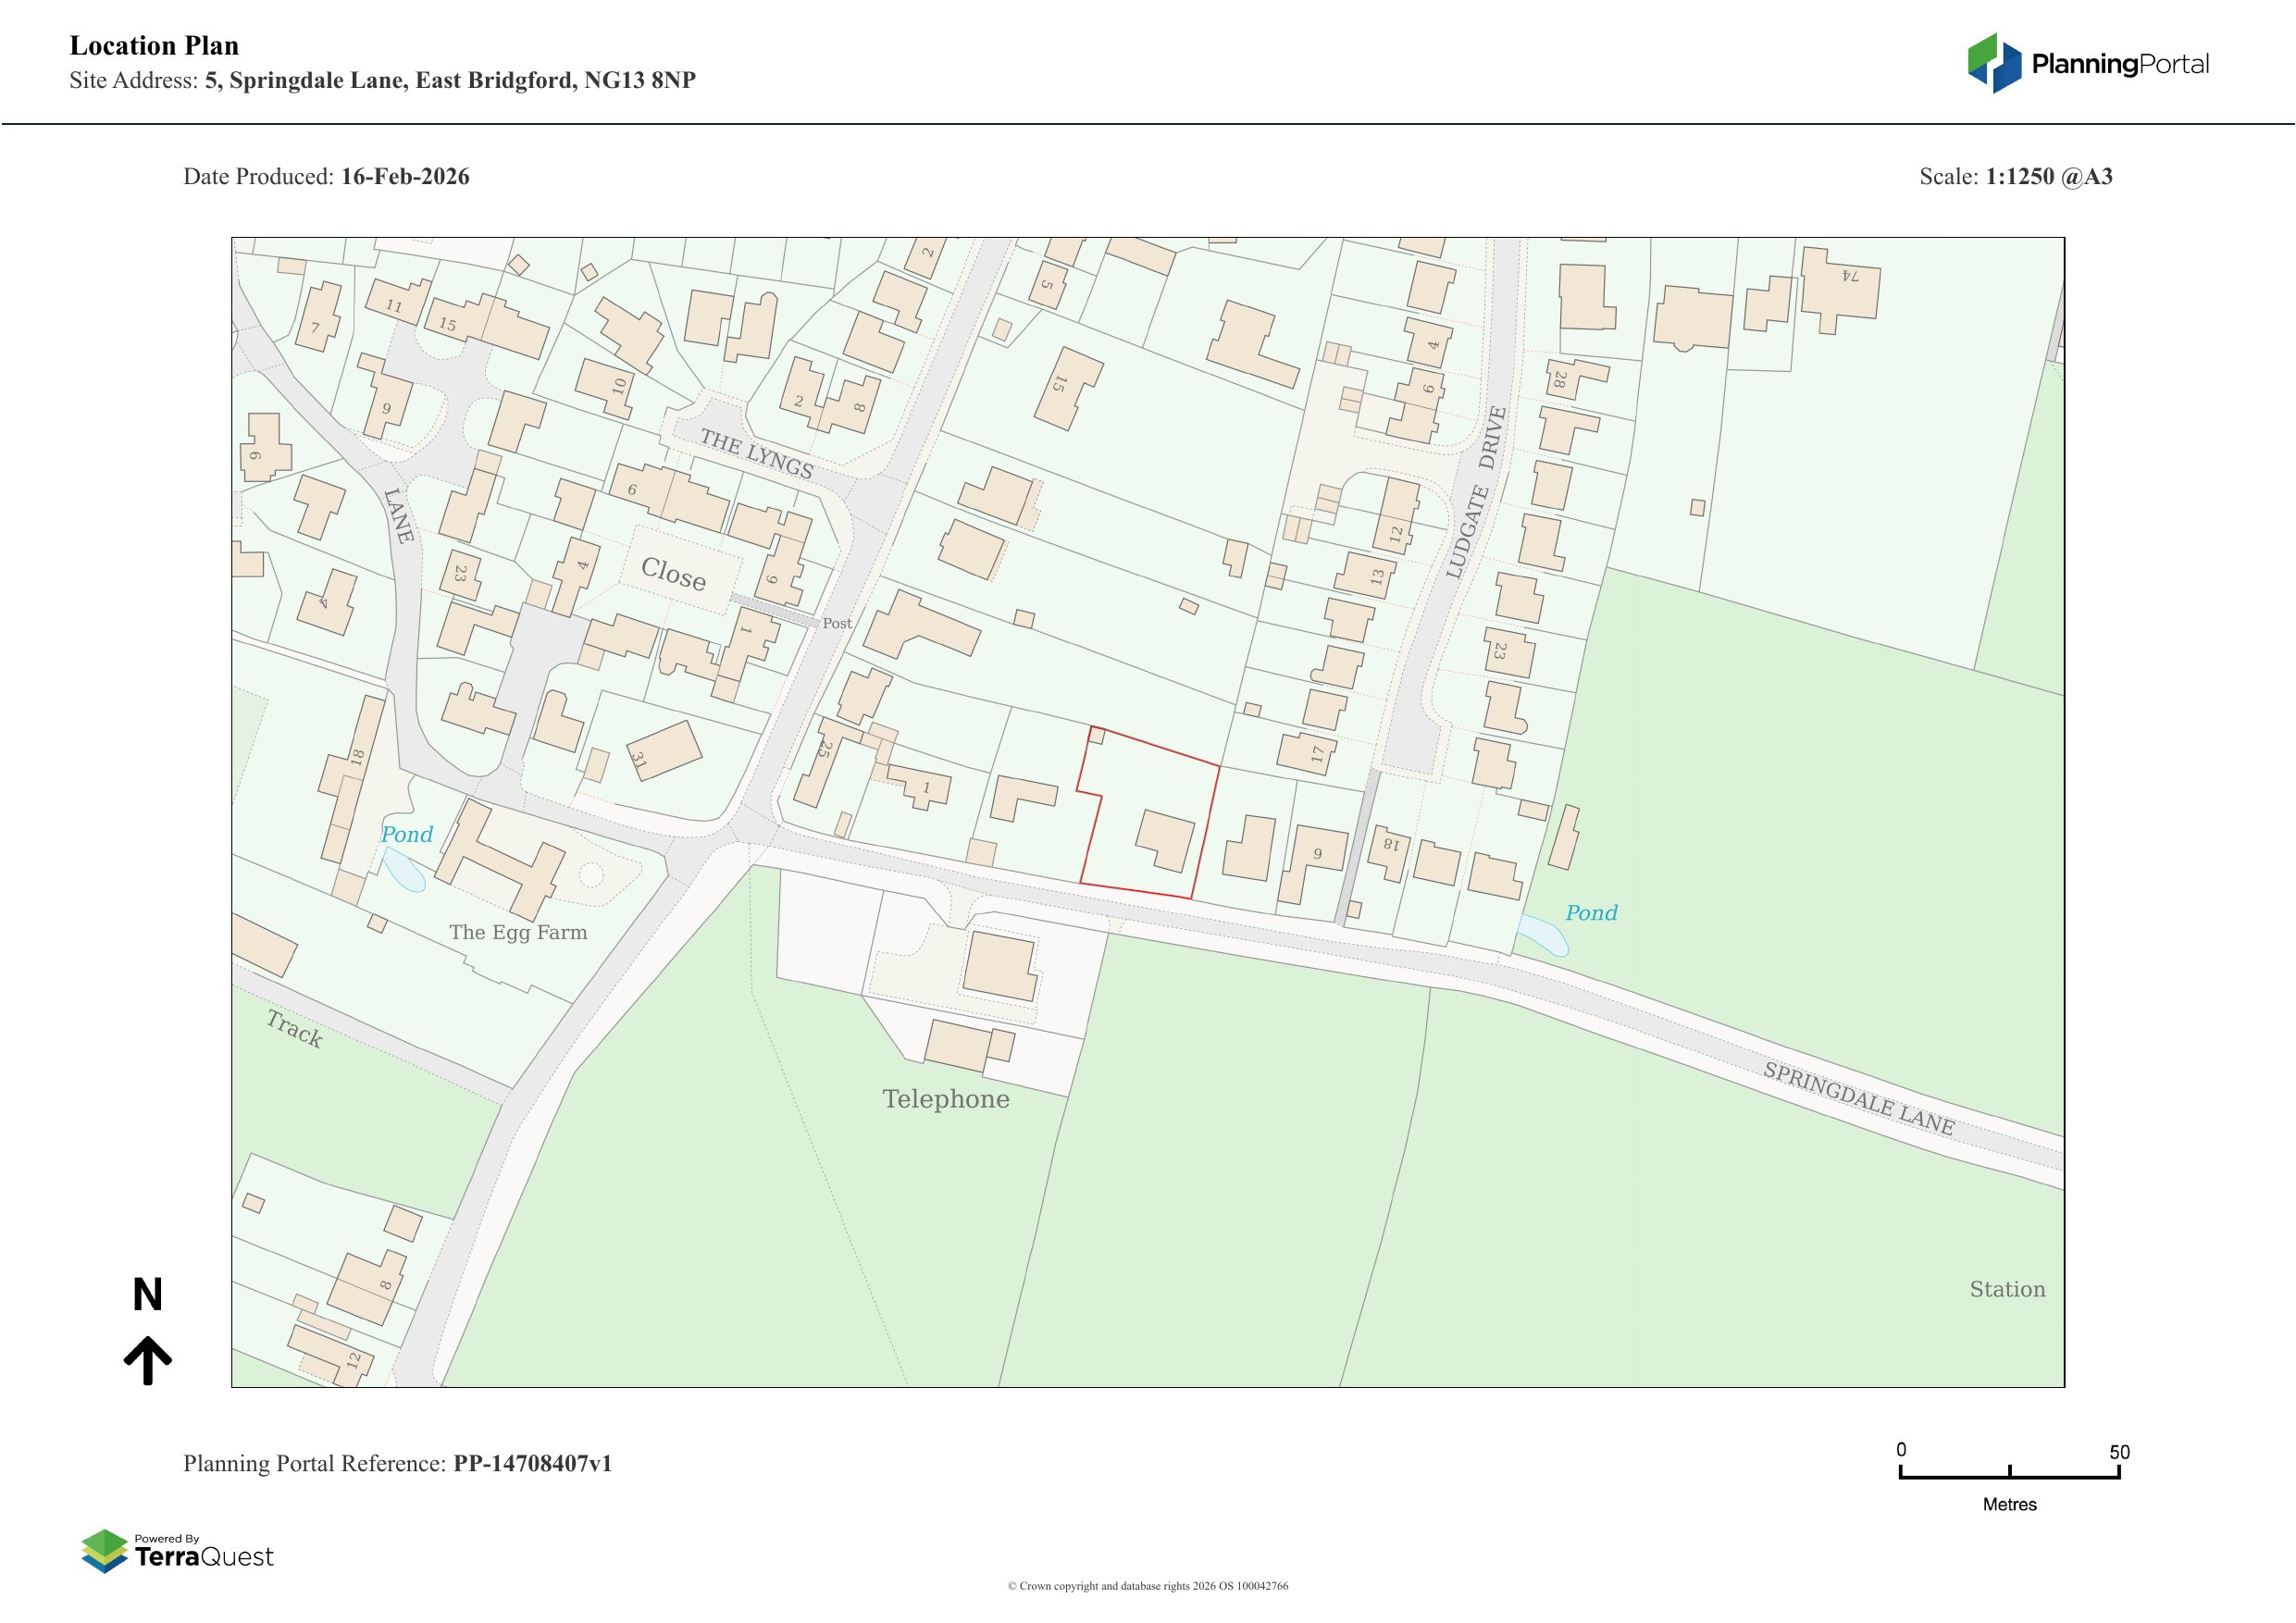Click the Location Plan title
The image size is (2296, 1623).
pyautogui.click(x=154, y=46)
